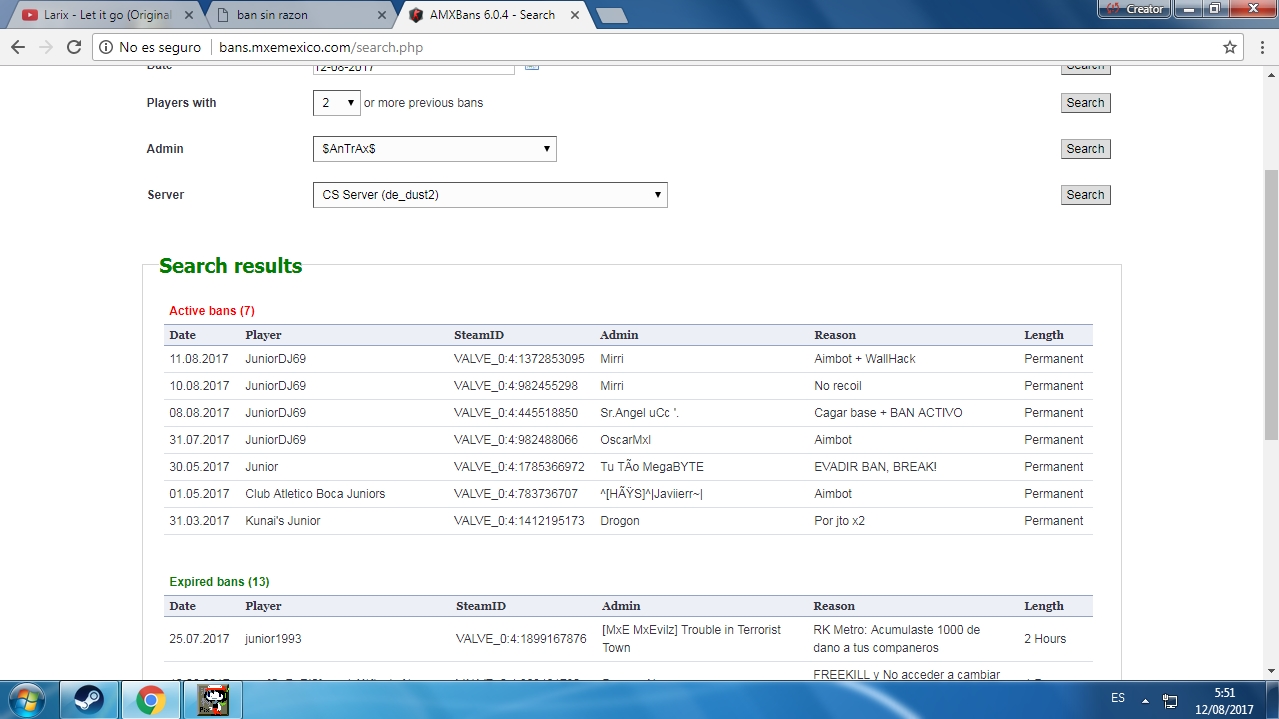Click SteamID VALVE_0:4:1412195173
Screen dimensions: 1279x719
pyautogui.click(x=519, y=521)
